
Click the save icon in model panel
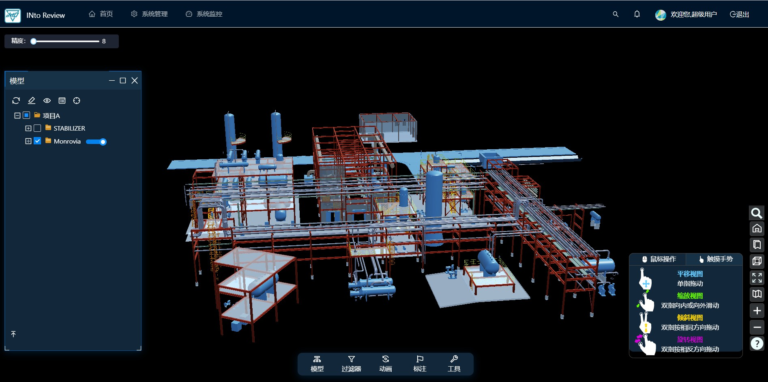pyautogui.click(x=62, y=100)
